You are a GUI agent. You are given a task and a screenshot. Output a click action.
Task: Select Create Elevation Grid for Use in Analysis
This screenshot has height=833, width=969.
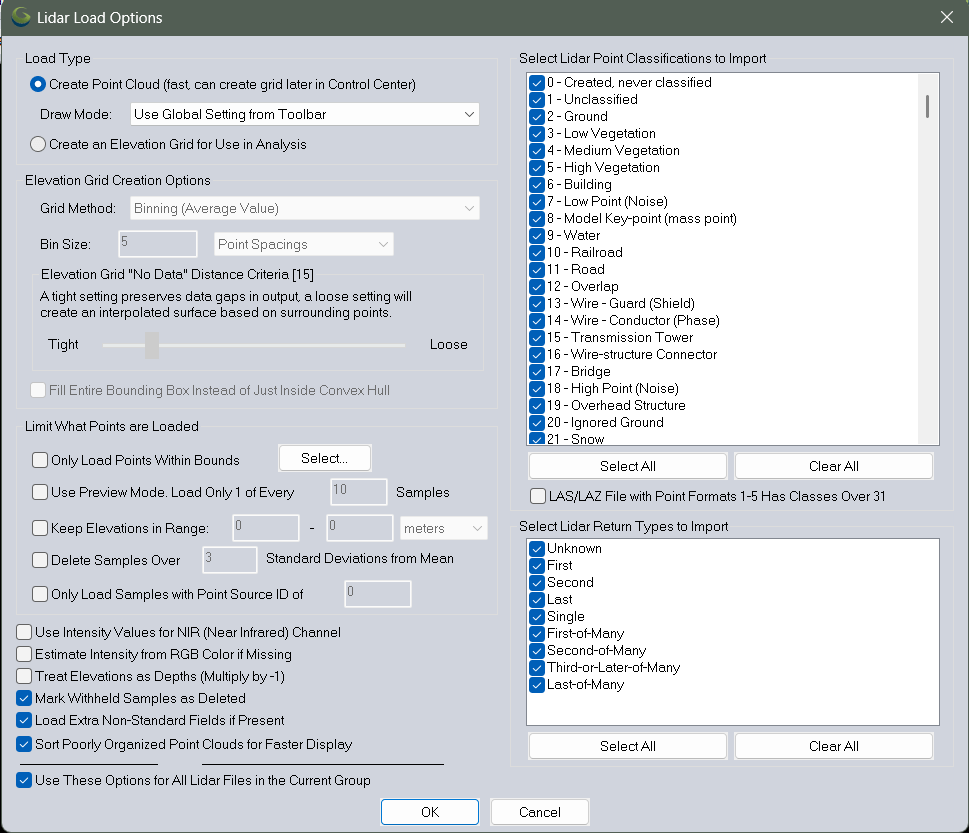coord(39,144)
